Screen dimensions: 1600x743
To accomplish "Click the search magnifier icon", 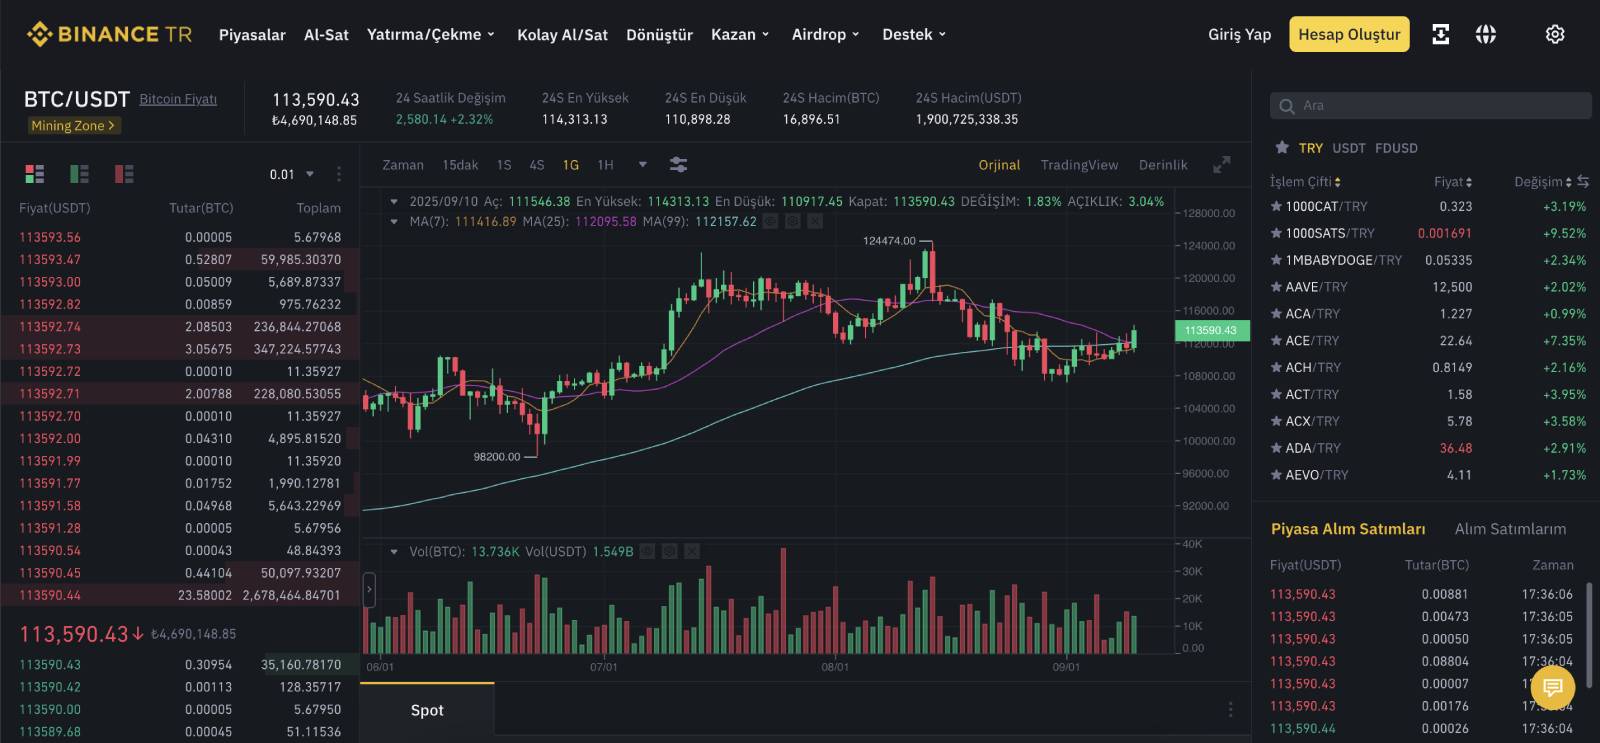I will [1287, 106].
